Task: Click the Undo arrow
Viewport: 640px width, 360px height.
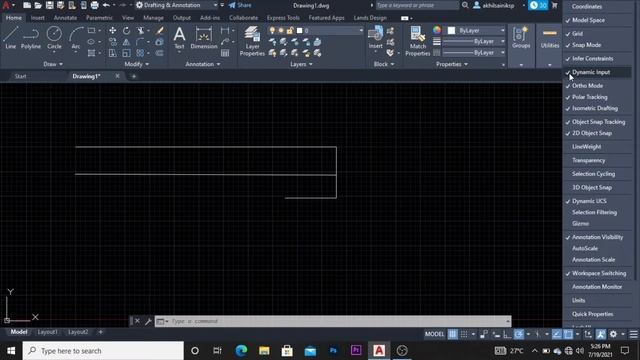Action: [x=106, y=5]
